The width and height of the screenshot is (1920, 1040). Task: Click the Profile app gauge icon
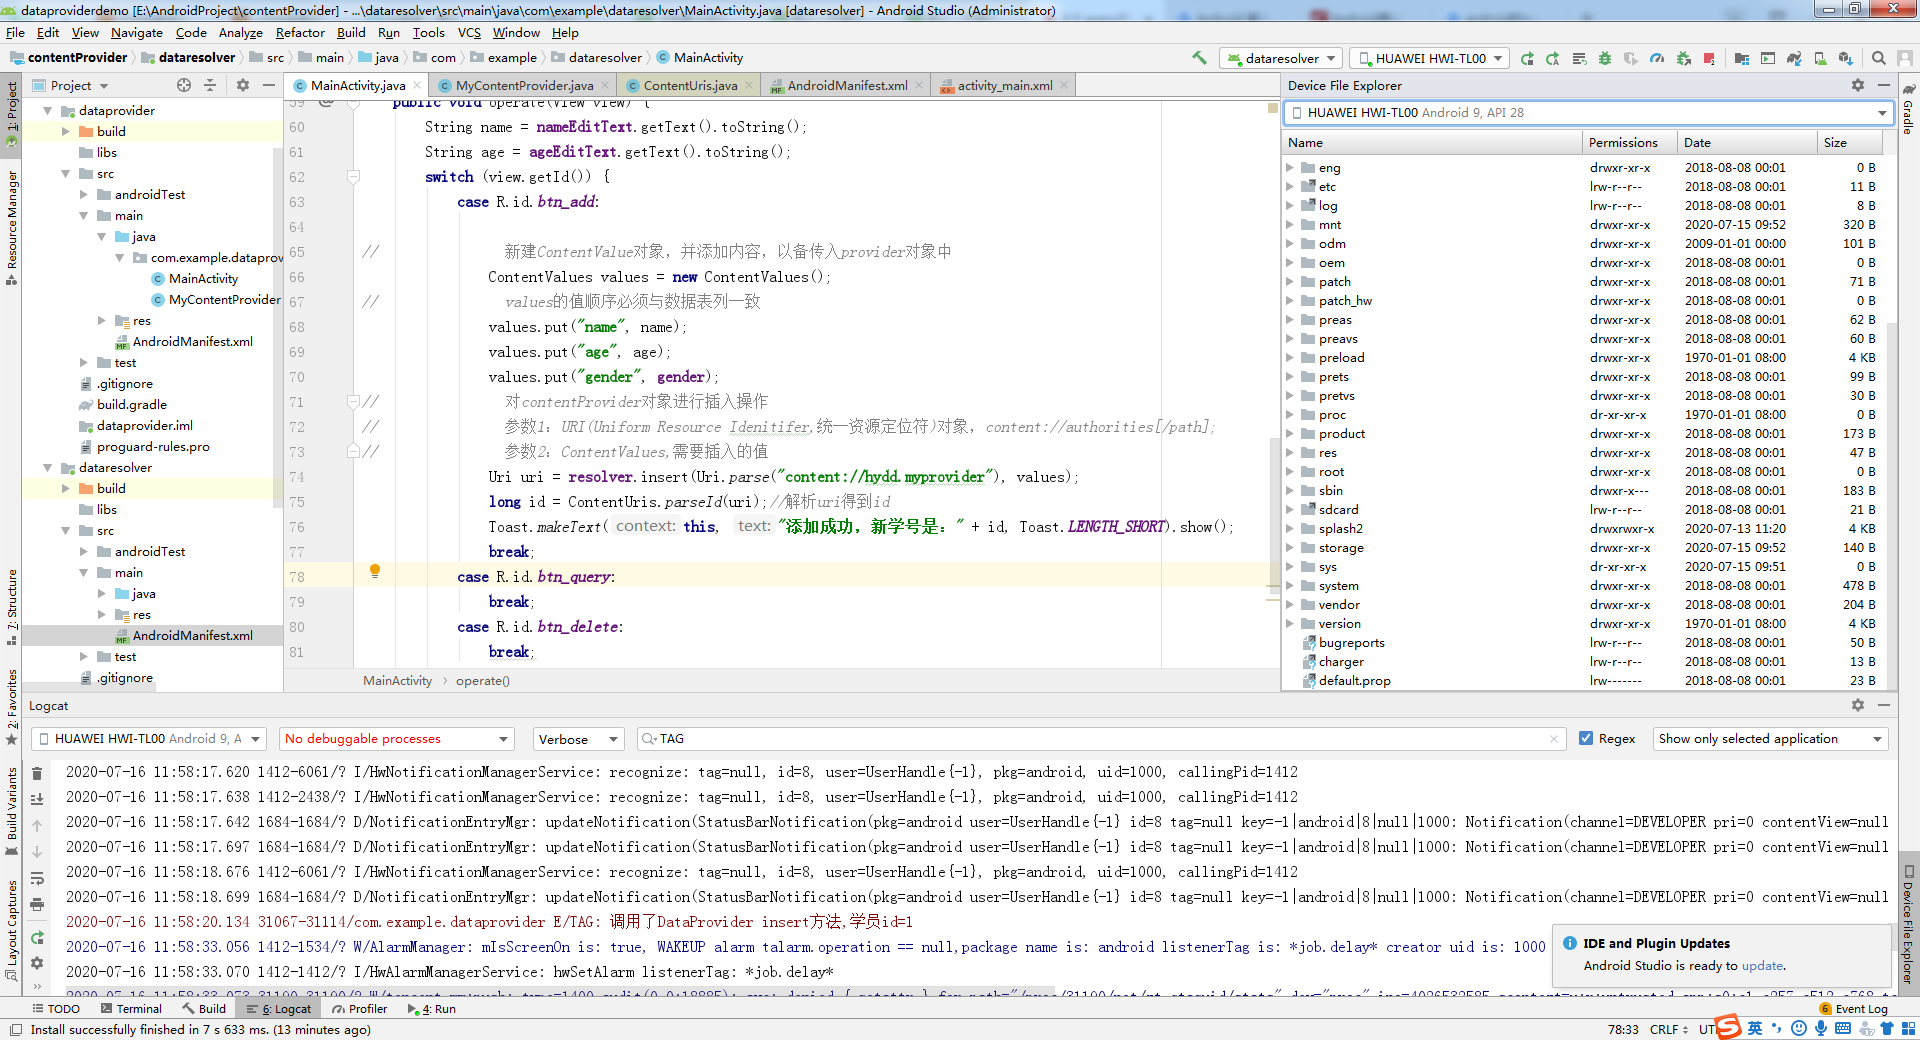(x=1657, y=58)
